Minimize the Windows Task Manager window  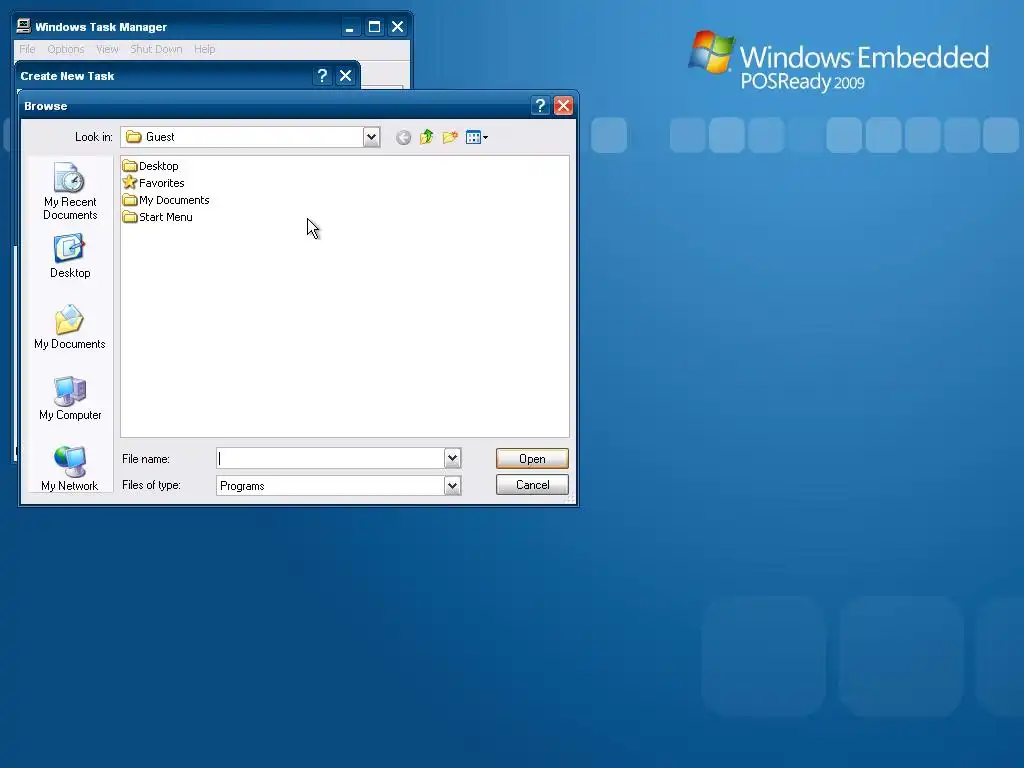(x=350, y=27)
